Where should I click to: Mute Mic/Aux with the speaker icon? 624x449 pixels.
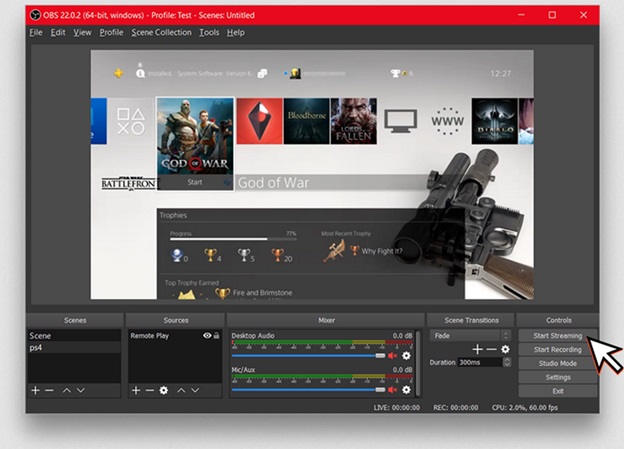click(x=393, y=390)
